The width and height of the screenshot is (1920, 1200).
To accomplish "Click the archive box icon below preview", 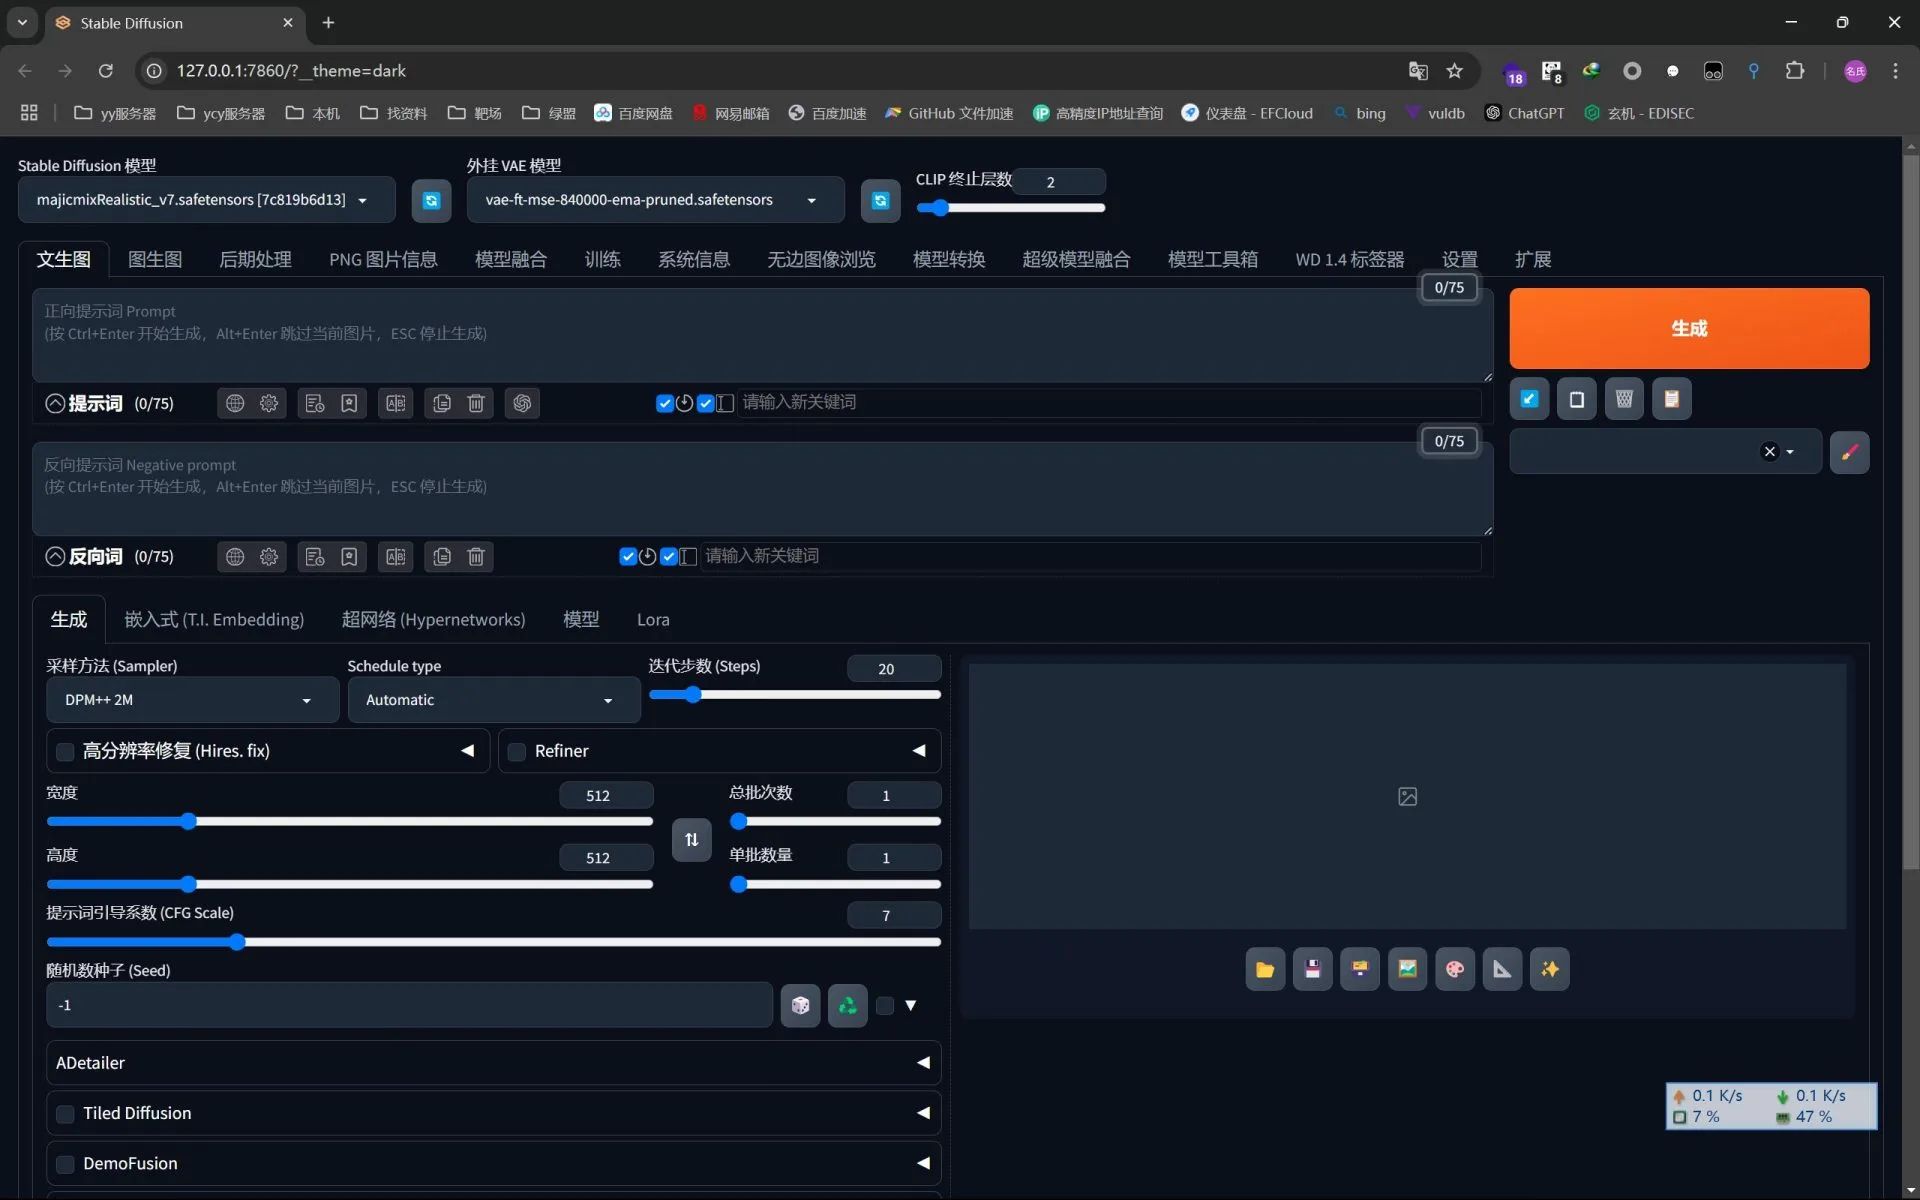I will coord(1360,969).
